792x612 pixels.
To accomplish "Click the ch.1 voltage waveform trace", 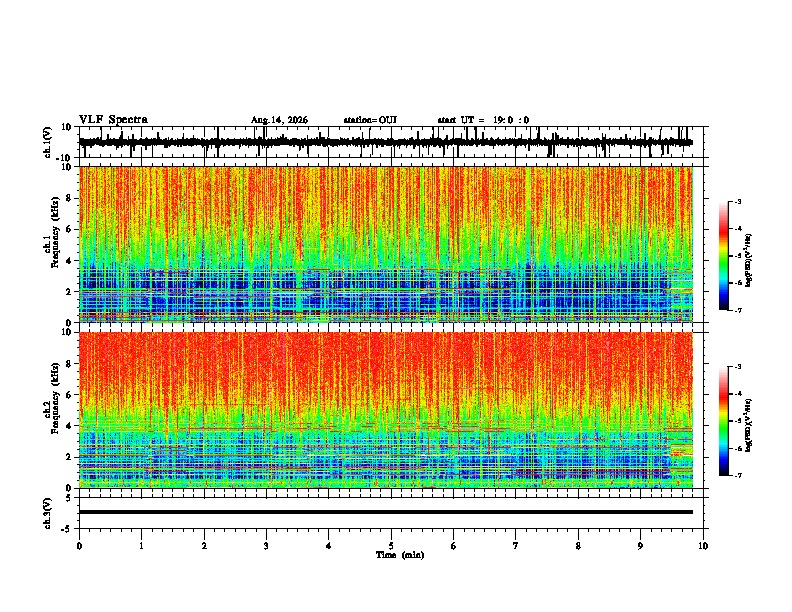I will 385,142.
